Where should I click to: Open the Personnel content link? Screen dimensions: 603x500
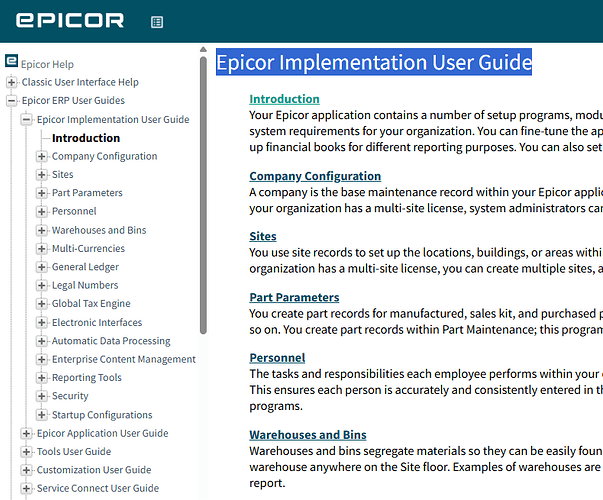pos(277,358)
